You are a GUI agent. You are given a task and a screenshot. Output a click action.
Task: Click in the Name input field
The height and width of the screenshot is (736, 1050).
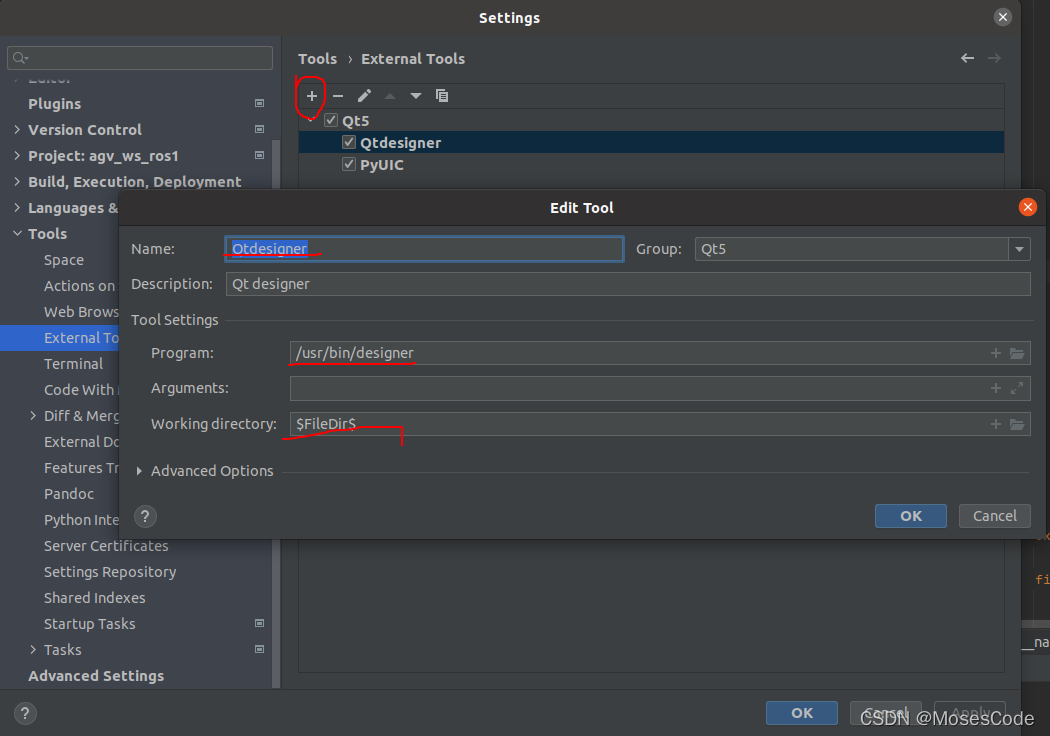pyautogui.click(x=425, y=249)
